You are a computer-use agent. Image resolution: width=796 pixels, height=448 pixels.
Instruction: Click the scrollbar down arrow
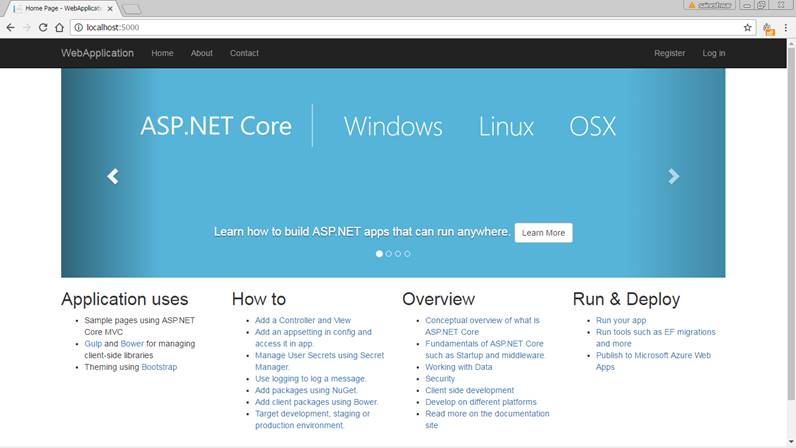click(791, 442)
